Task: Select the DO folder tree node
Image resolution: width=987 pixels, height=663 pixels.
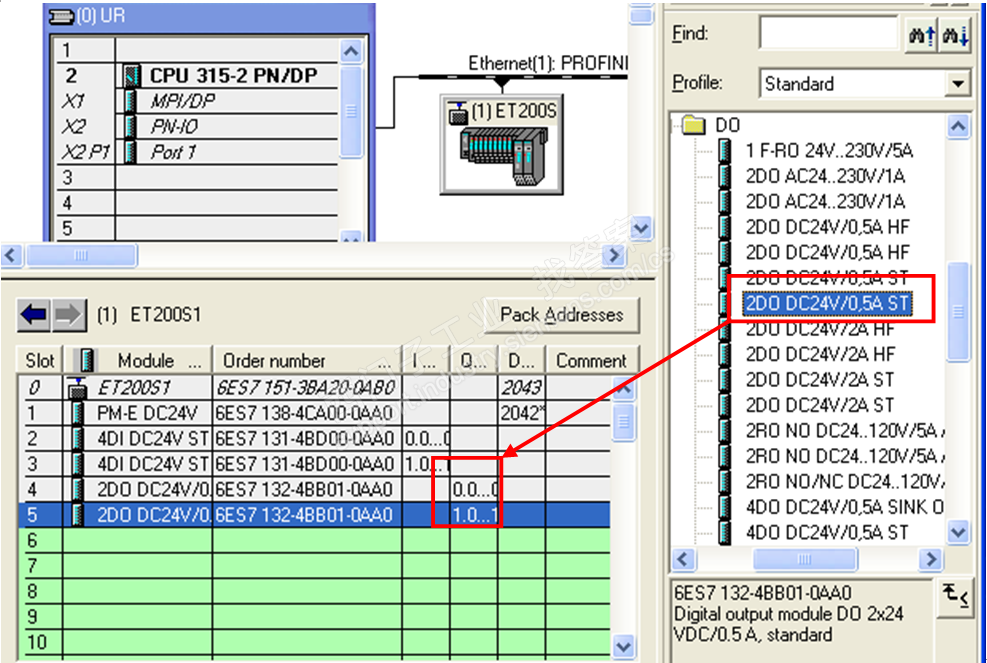Action: click(x=728, y=125)
